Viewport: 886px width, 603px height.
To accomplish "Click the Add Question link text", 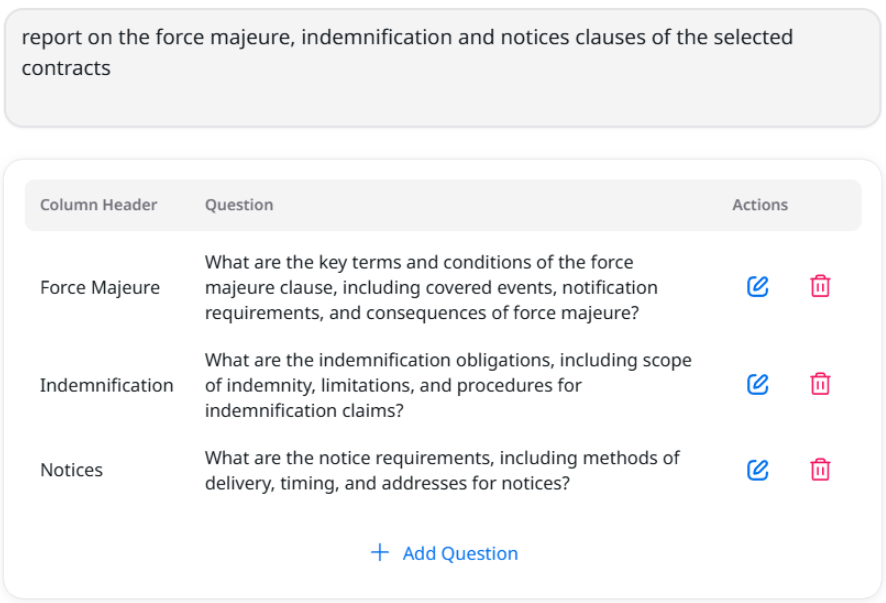I will [460, 553].
